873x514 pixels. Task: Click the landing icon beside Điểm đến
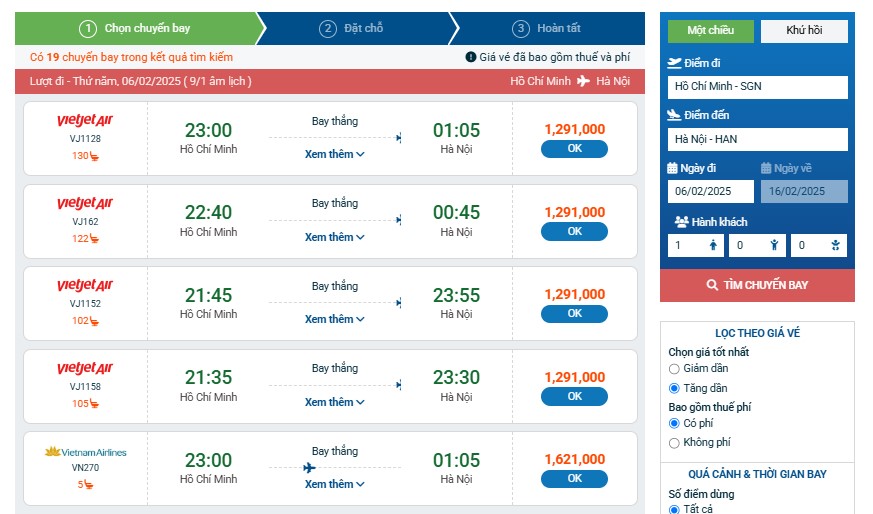[674, 115]
